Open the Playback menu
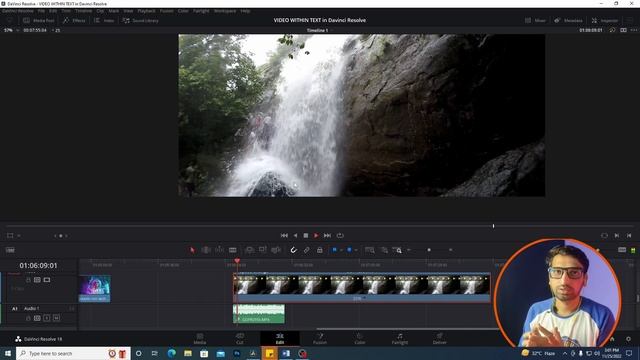 tap(146, 11)
